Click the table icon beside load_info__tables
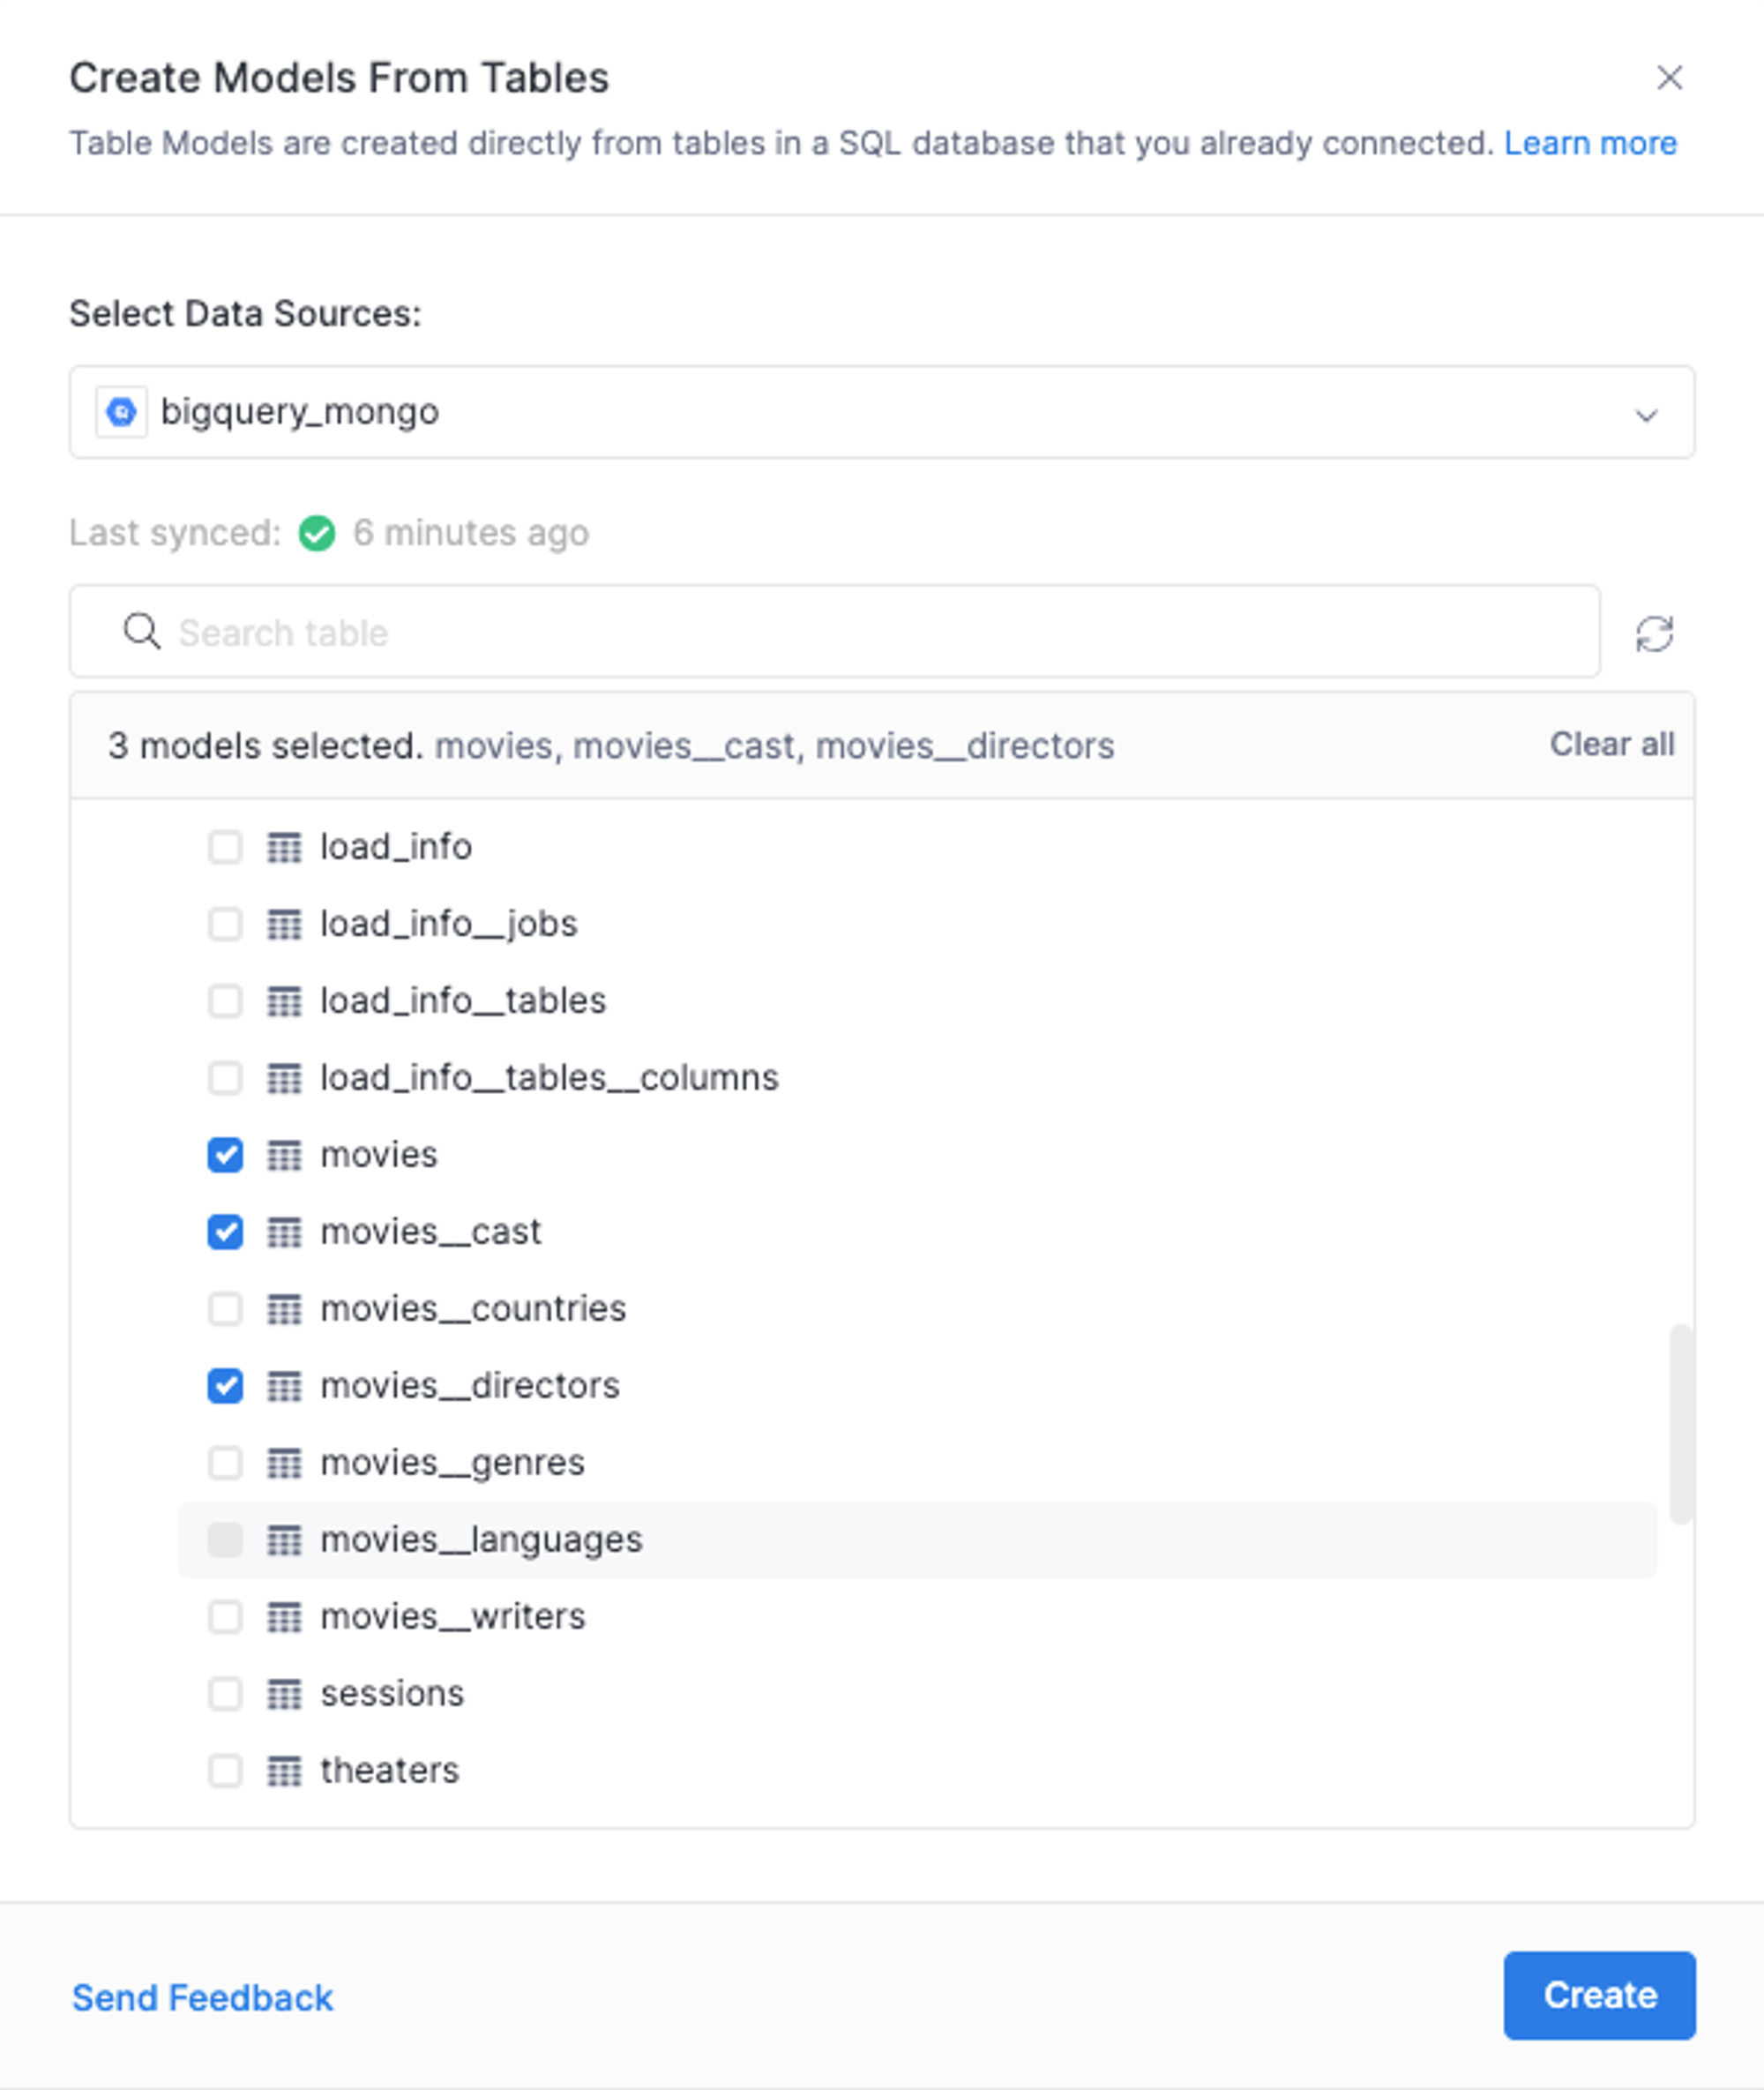Viewport: 1764px width, 2090px height. (x=284, y=1002)
